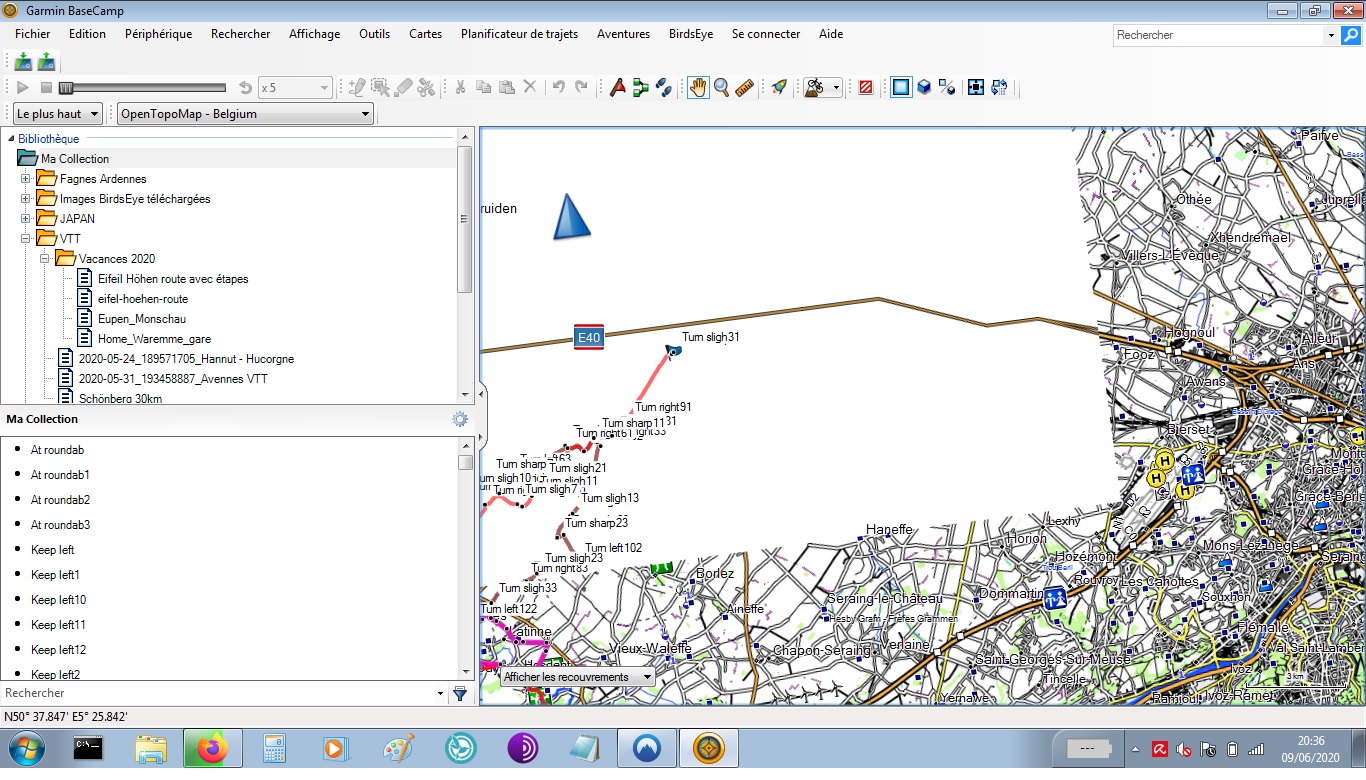Click the swap views arrows icon

[x=999, y=88]
